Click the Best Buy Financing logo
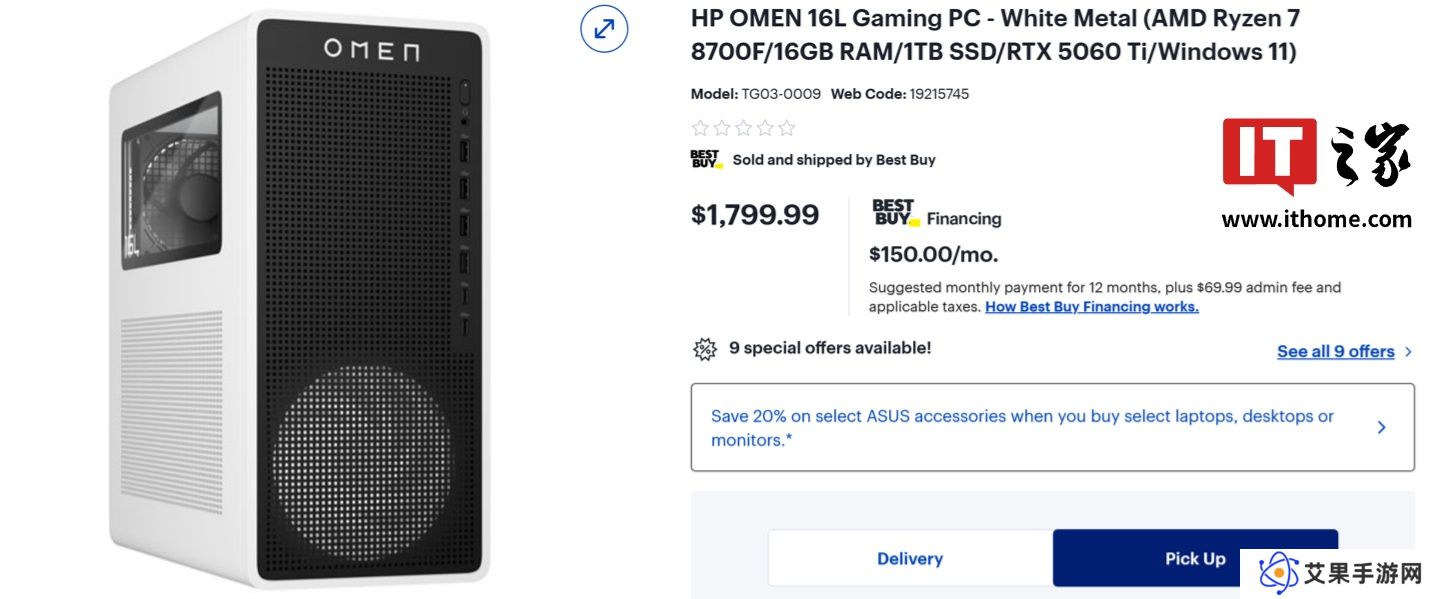This screenshot has width=1440, height=599. 893,212
